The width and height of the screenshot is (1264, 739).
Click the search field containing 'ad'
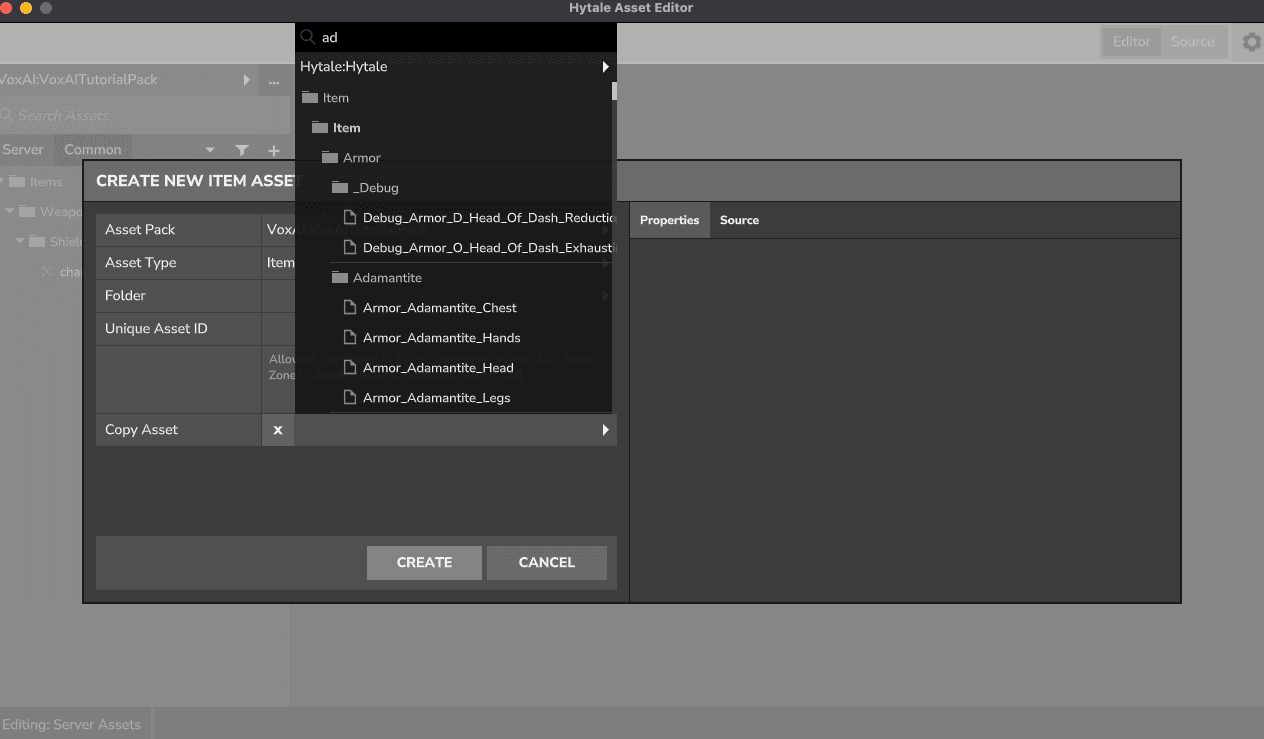(x=400, y=36)
